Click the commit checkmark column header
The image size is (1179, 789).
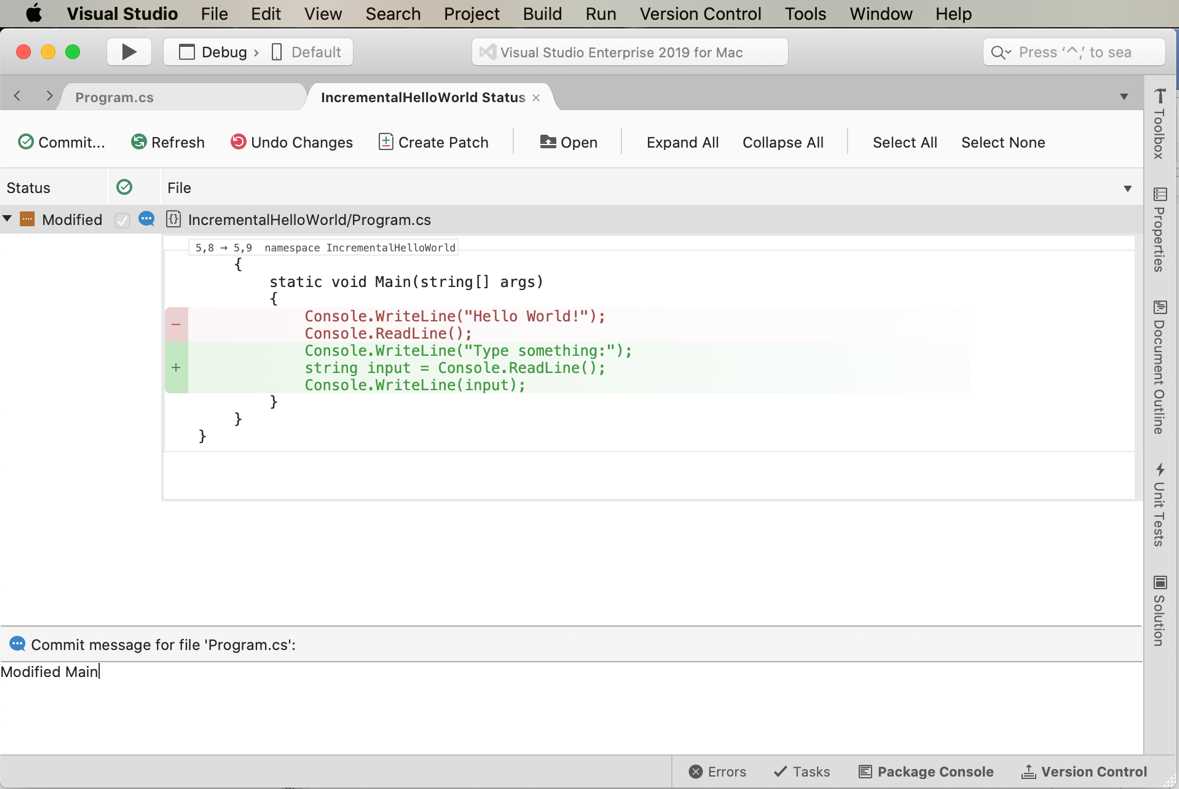[x=124, y=187]
